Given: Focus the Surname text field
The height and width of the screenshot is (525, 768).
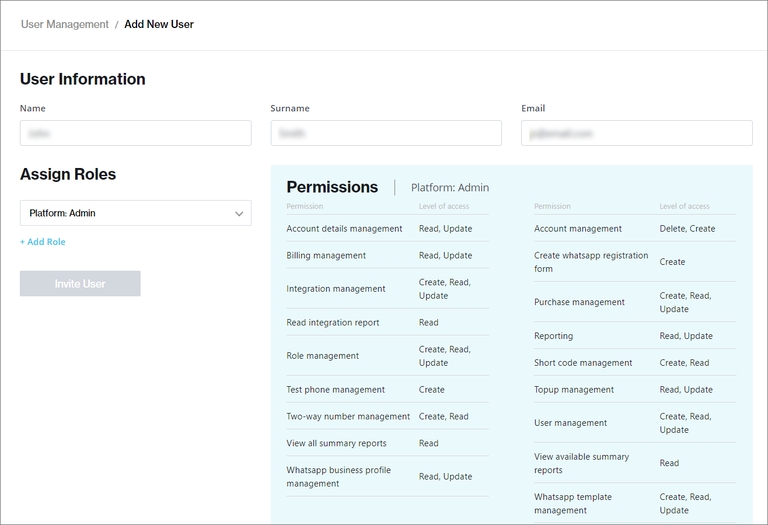Looking at the screenshot, I should click(x=386, y=133).
